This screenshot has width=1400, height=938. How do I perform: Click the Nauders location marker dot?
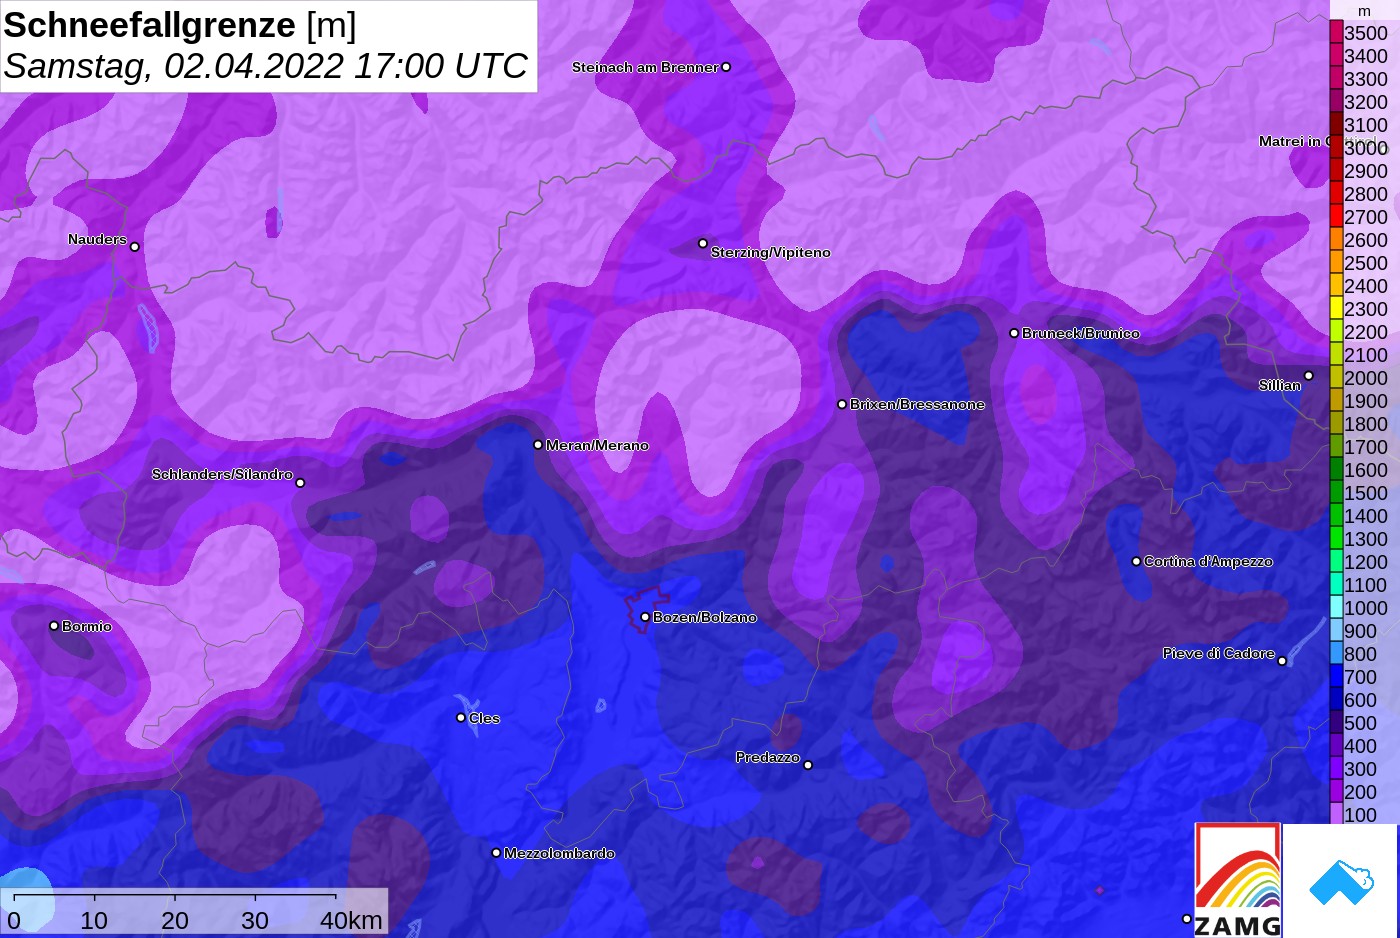coord(135,247)
